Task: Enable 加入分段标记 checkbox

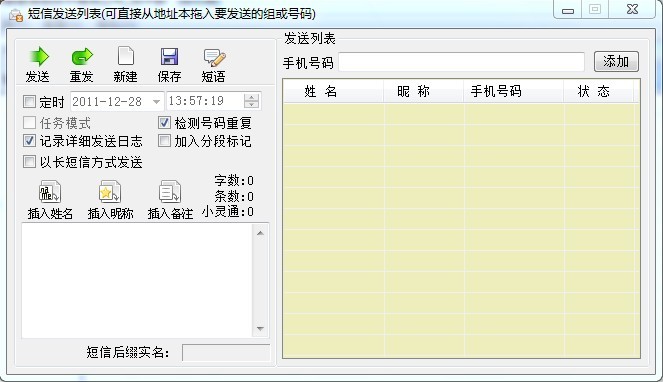Action: click(x=164, y=140)
